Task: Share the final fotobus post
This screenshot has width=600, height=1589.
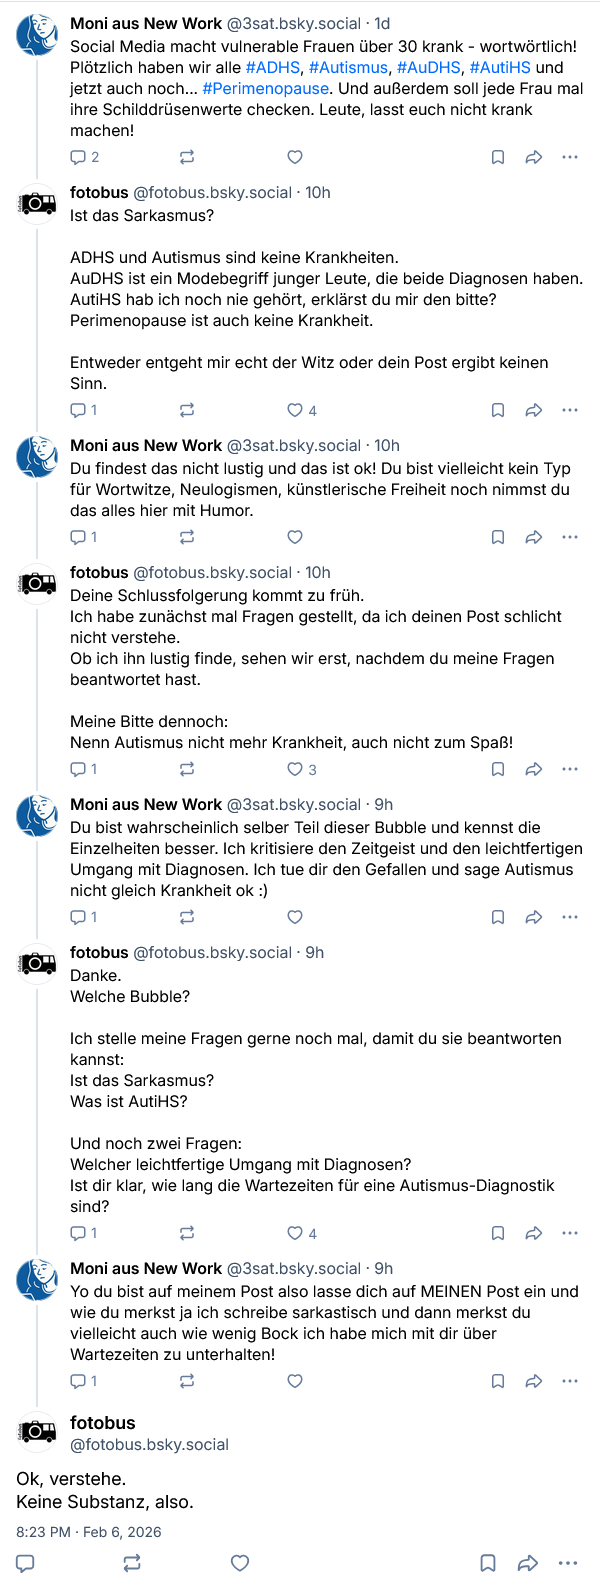Action: pos(528,1563)
